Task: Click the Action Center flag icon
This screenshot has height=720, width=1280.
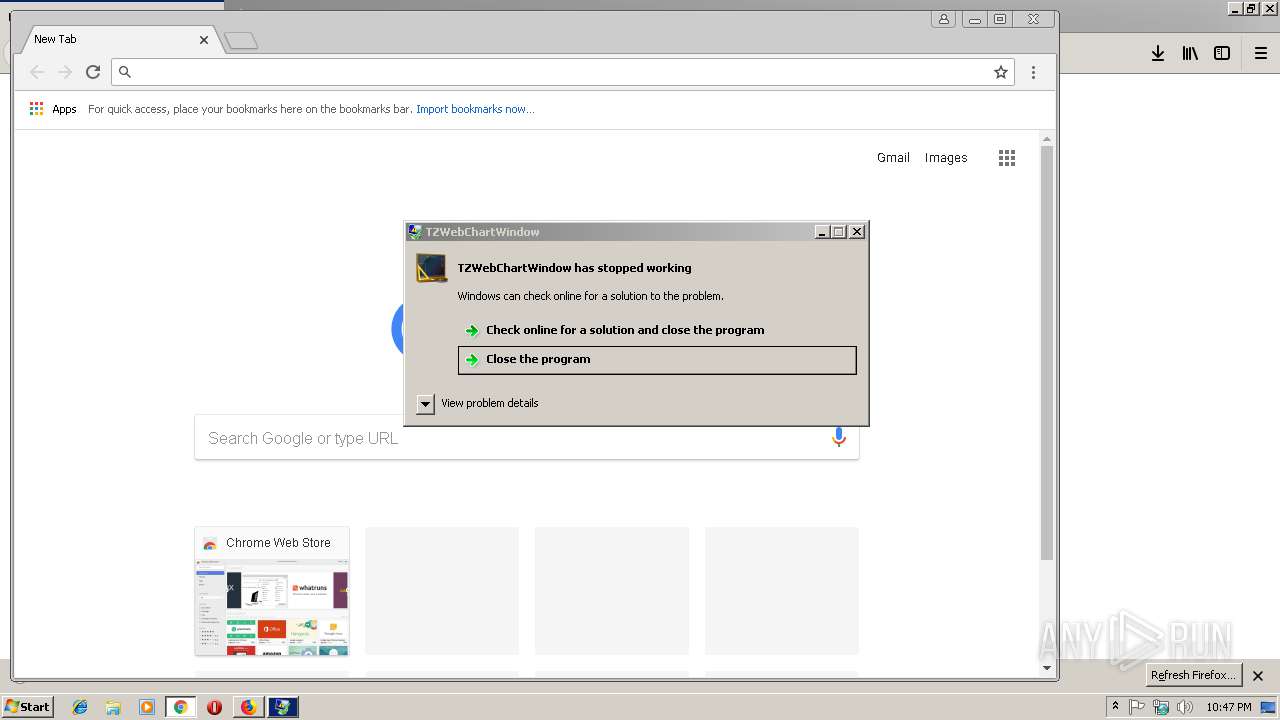Action: pyautogui.click(x=1137, y=707)
